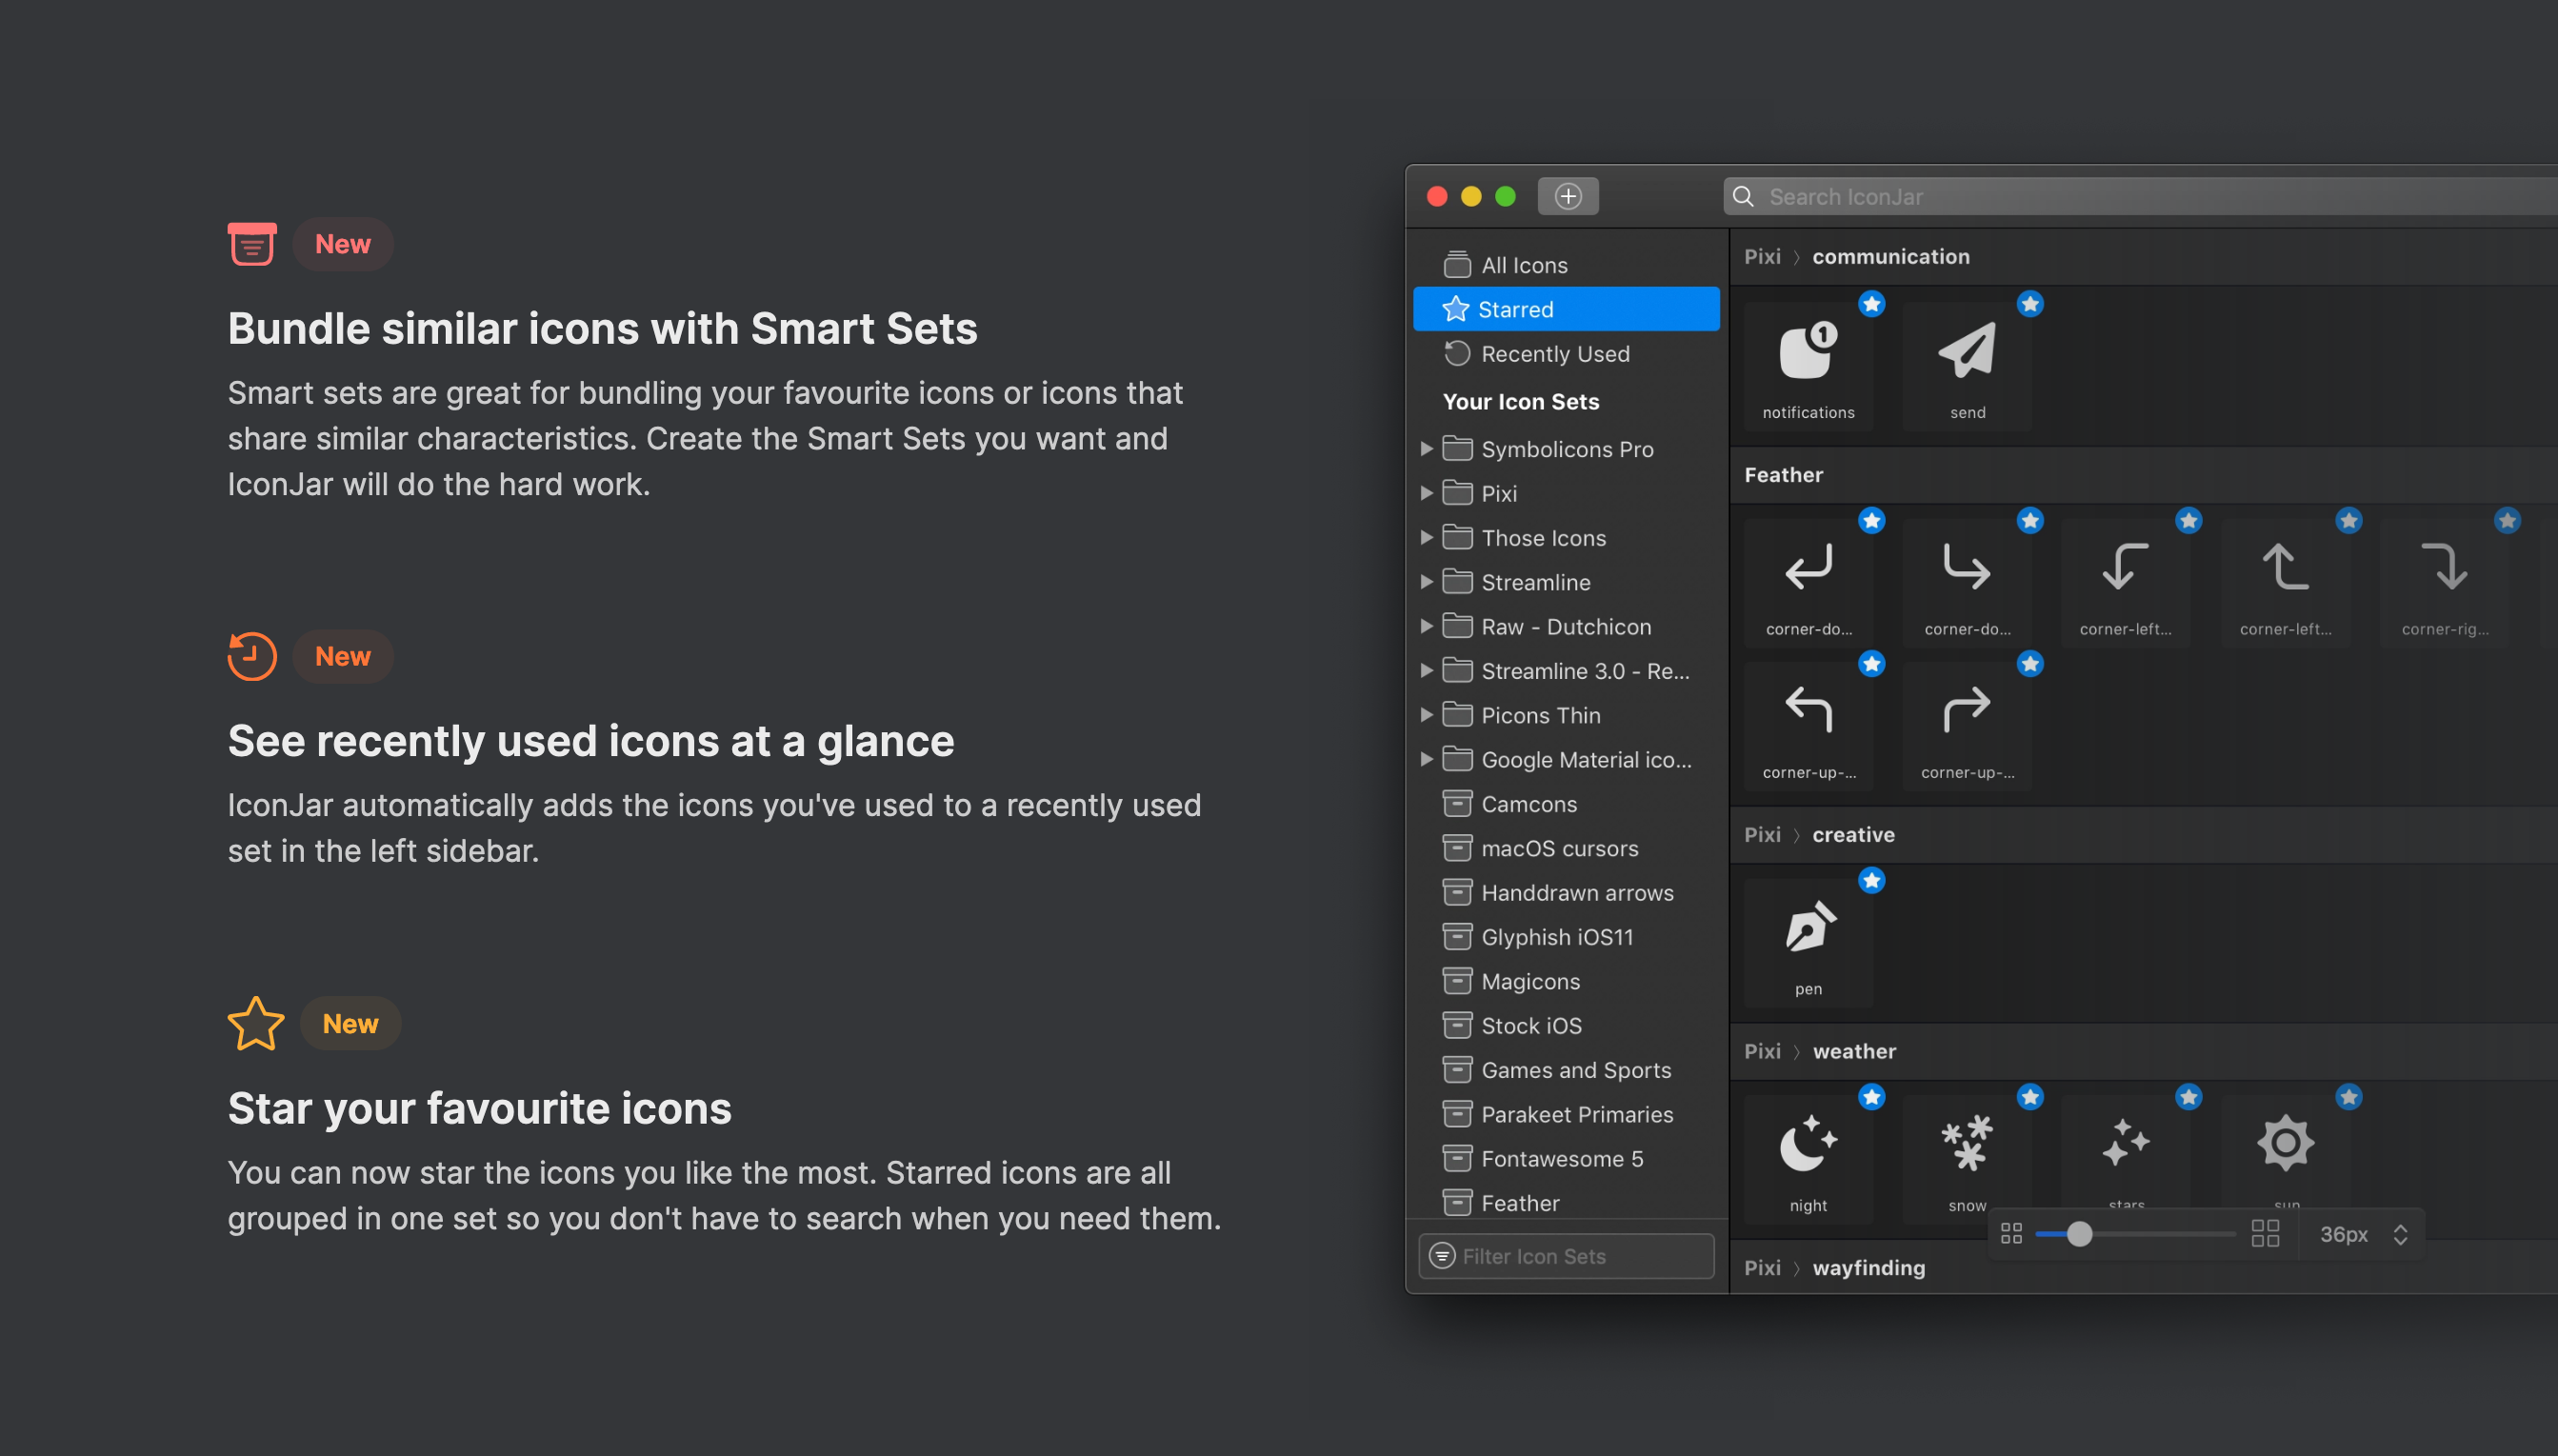Select the corner-right-down arrow icon

point(2445,583)
